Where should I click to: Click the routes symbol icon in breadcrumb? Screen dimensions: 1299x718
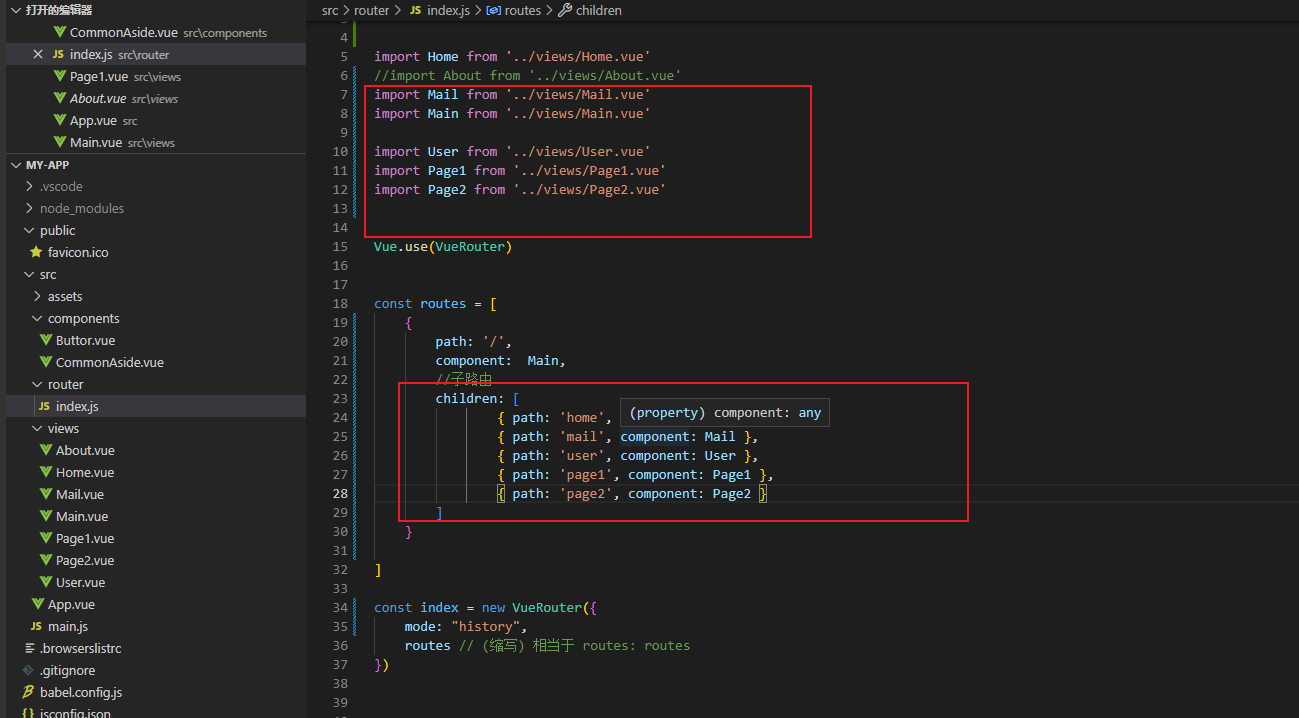493,11
